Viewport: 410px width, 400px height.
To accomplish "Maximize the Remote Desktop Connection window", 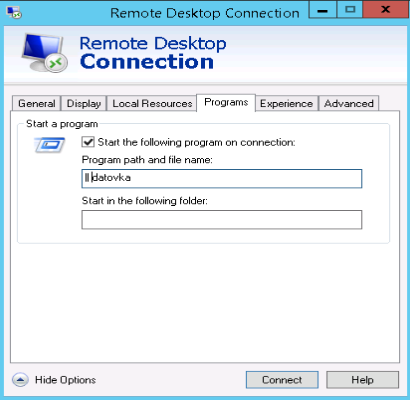I will [350, 9].
